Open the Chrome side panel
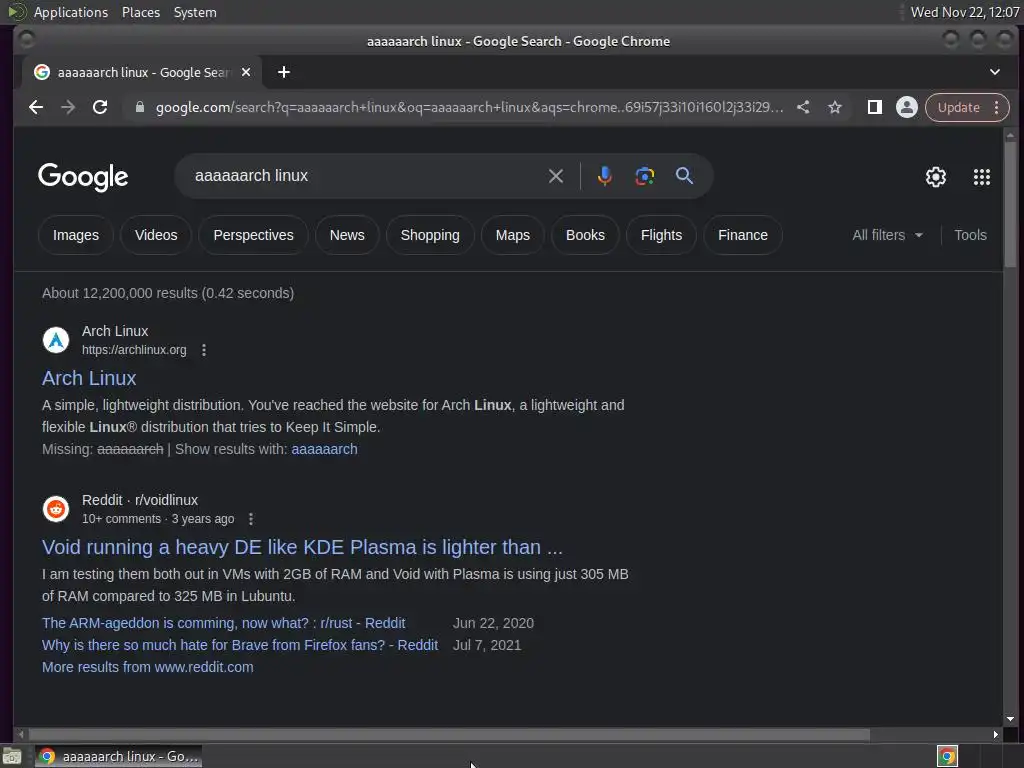The width and height of the screenshot is (1024, 768). (x=874, y=107)
